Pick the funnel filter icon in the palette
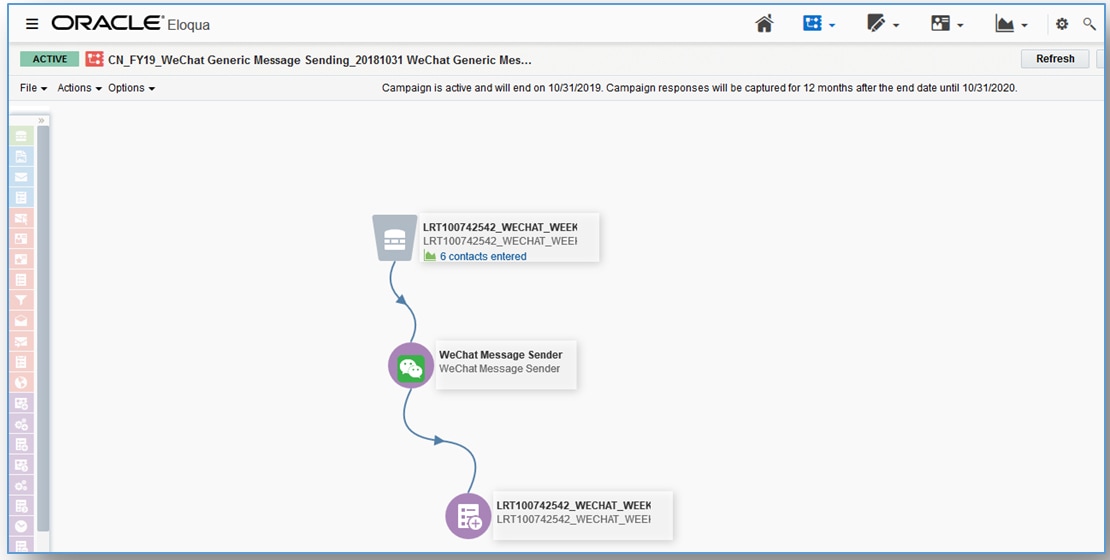The height and width of the screenshot is (560, 1110). 21,299
